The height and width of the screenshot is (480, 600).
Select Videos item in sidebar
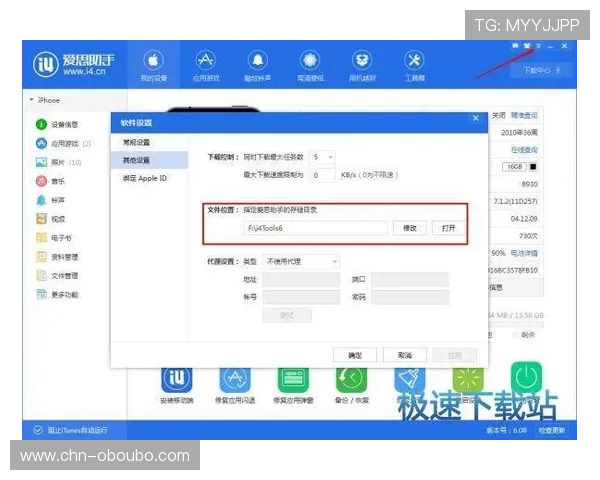coord(51,219)
